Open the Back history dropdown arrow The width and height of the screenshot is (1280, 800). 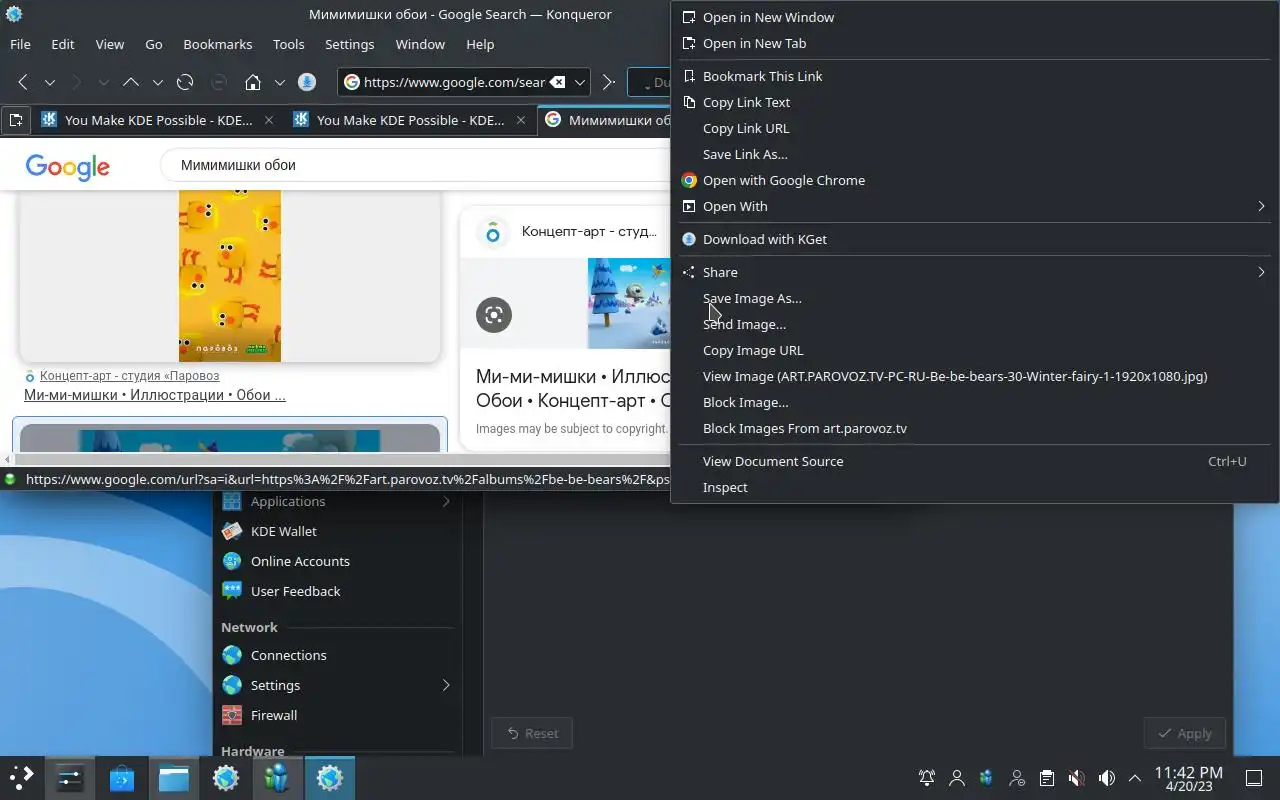point(49,82)
